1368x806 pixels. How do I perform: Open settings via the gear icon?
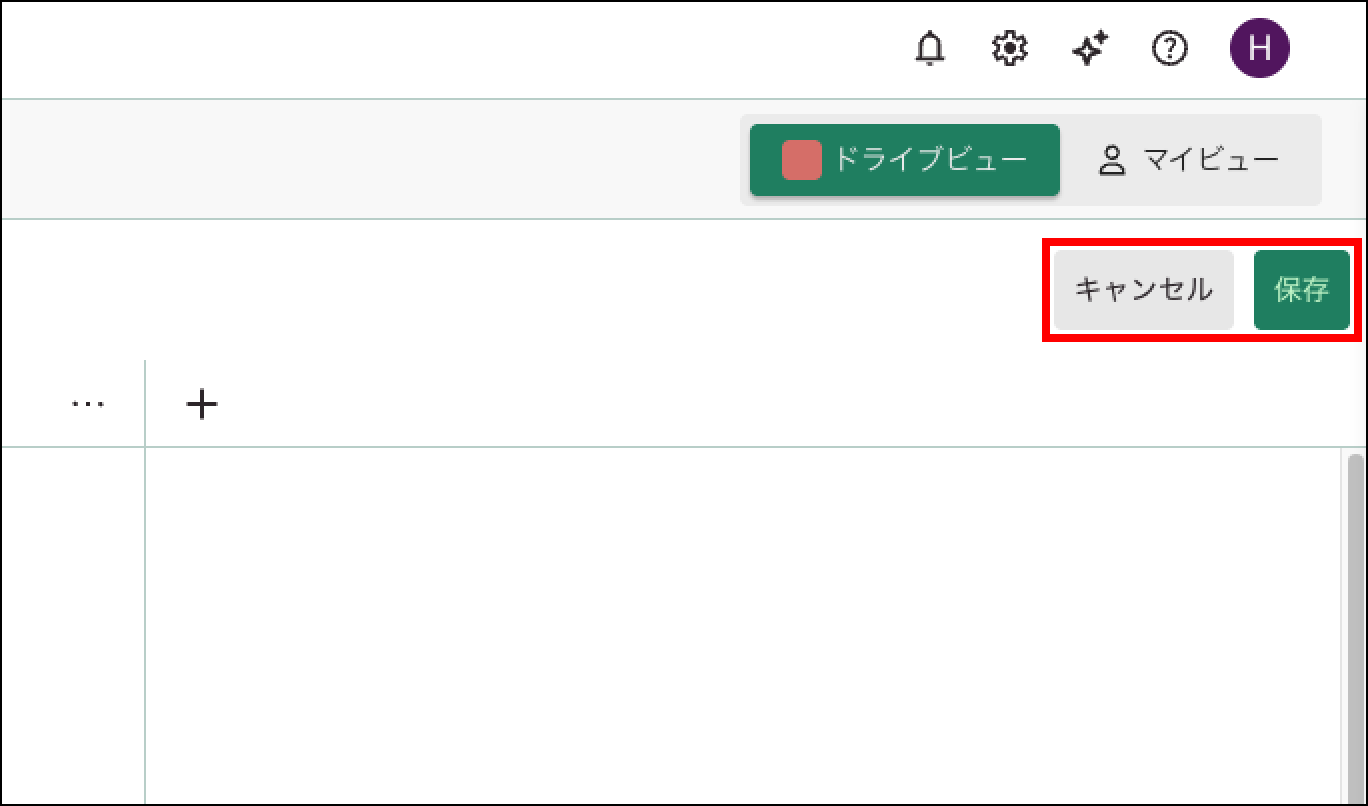[x=1010, y=48]
